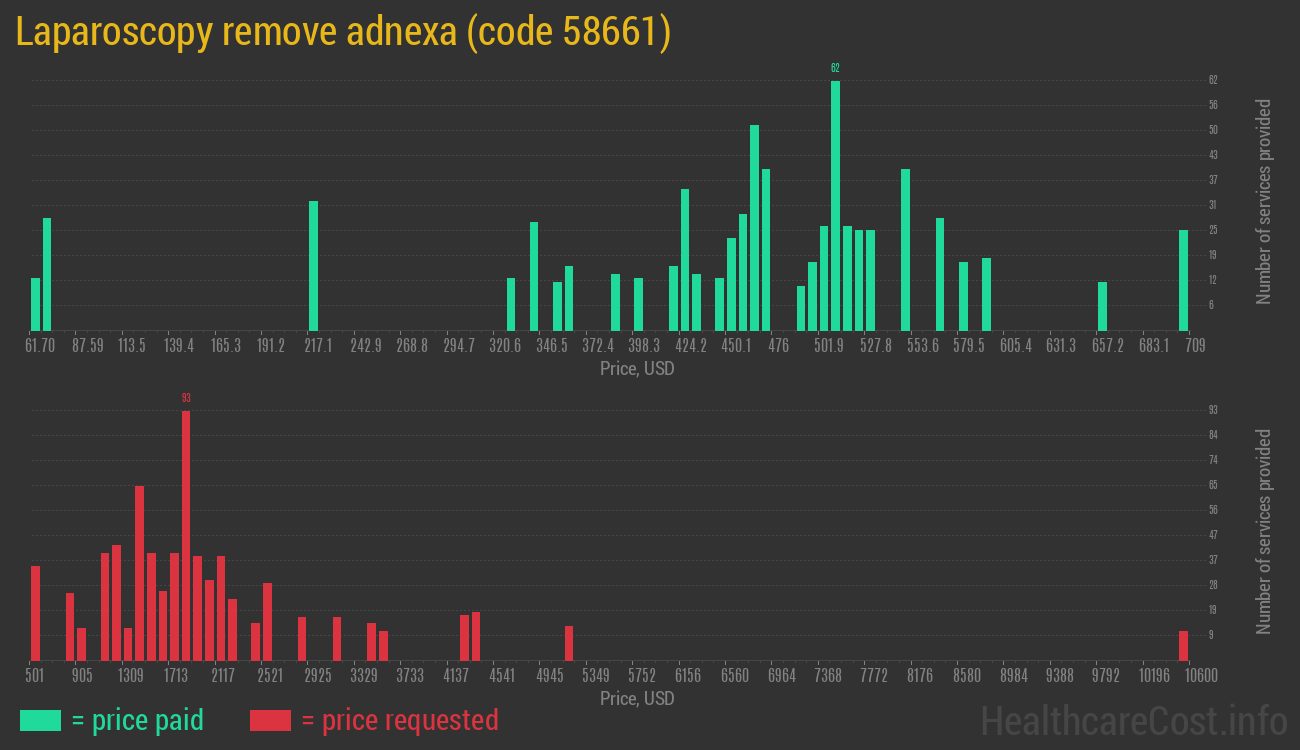1300x750 pixels.
Task: Select the isolated green bar near 217.1
Action: 313,265
